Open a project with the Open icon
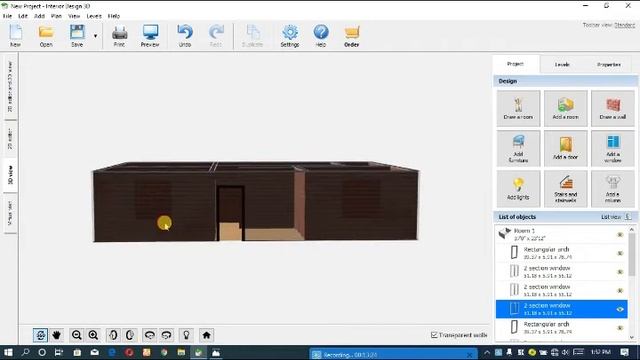The height and width of the screenshot is (360, 640). tap(46, 36)
